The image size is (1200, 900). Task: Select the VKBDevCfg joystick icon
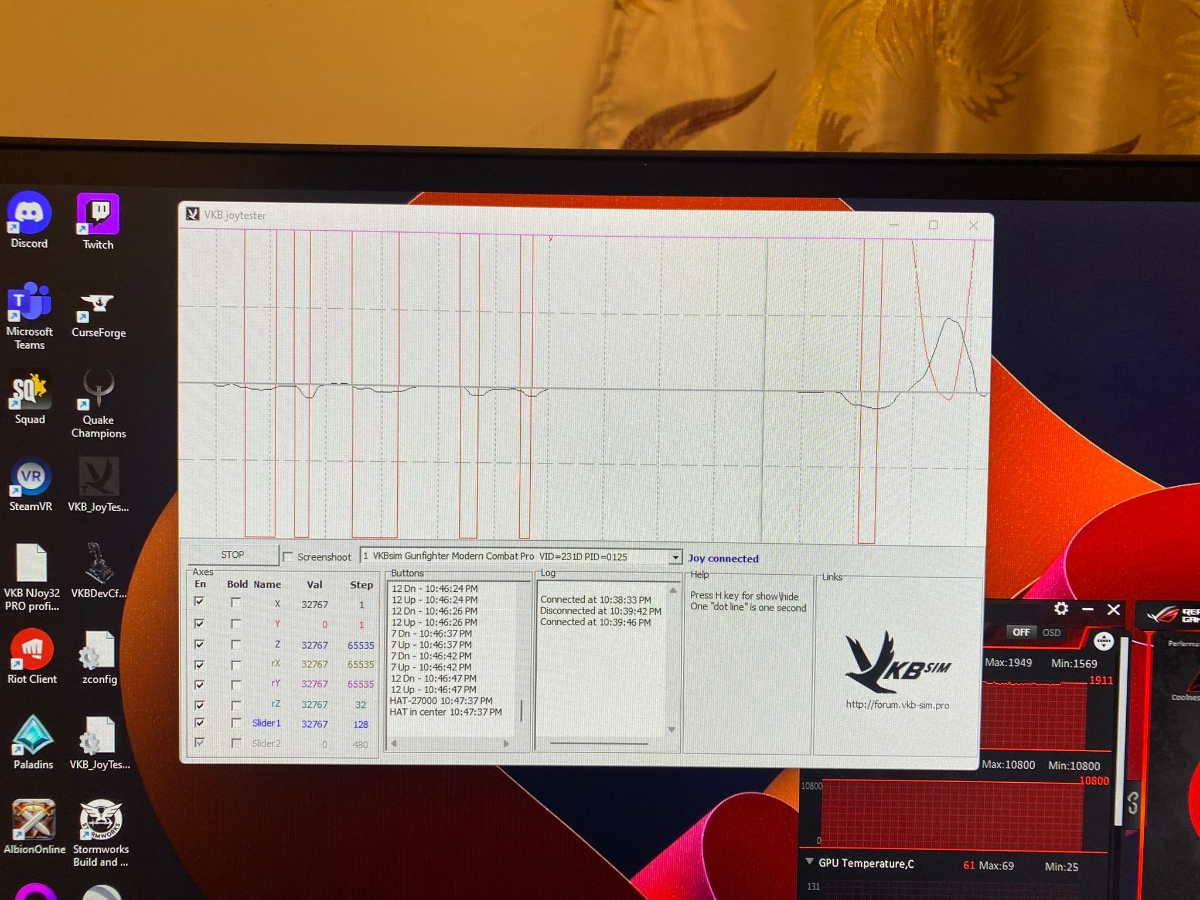tap(98, 564)
